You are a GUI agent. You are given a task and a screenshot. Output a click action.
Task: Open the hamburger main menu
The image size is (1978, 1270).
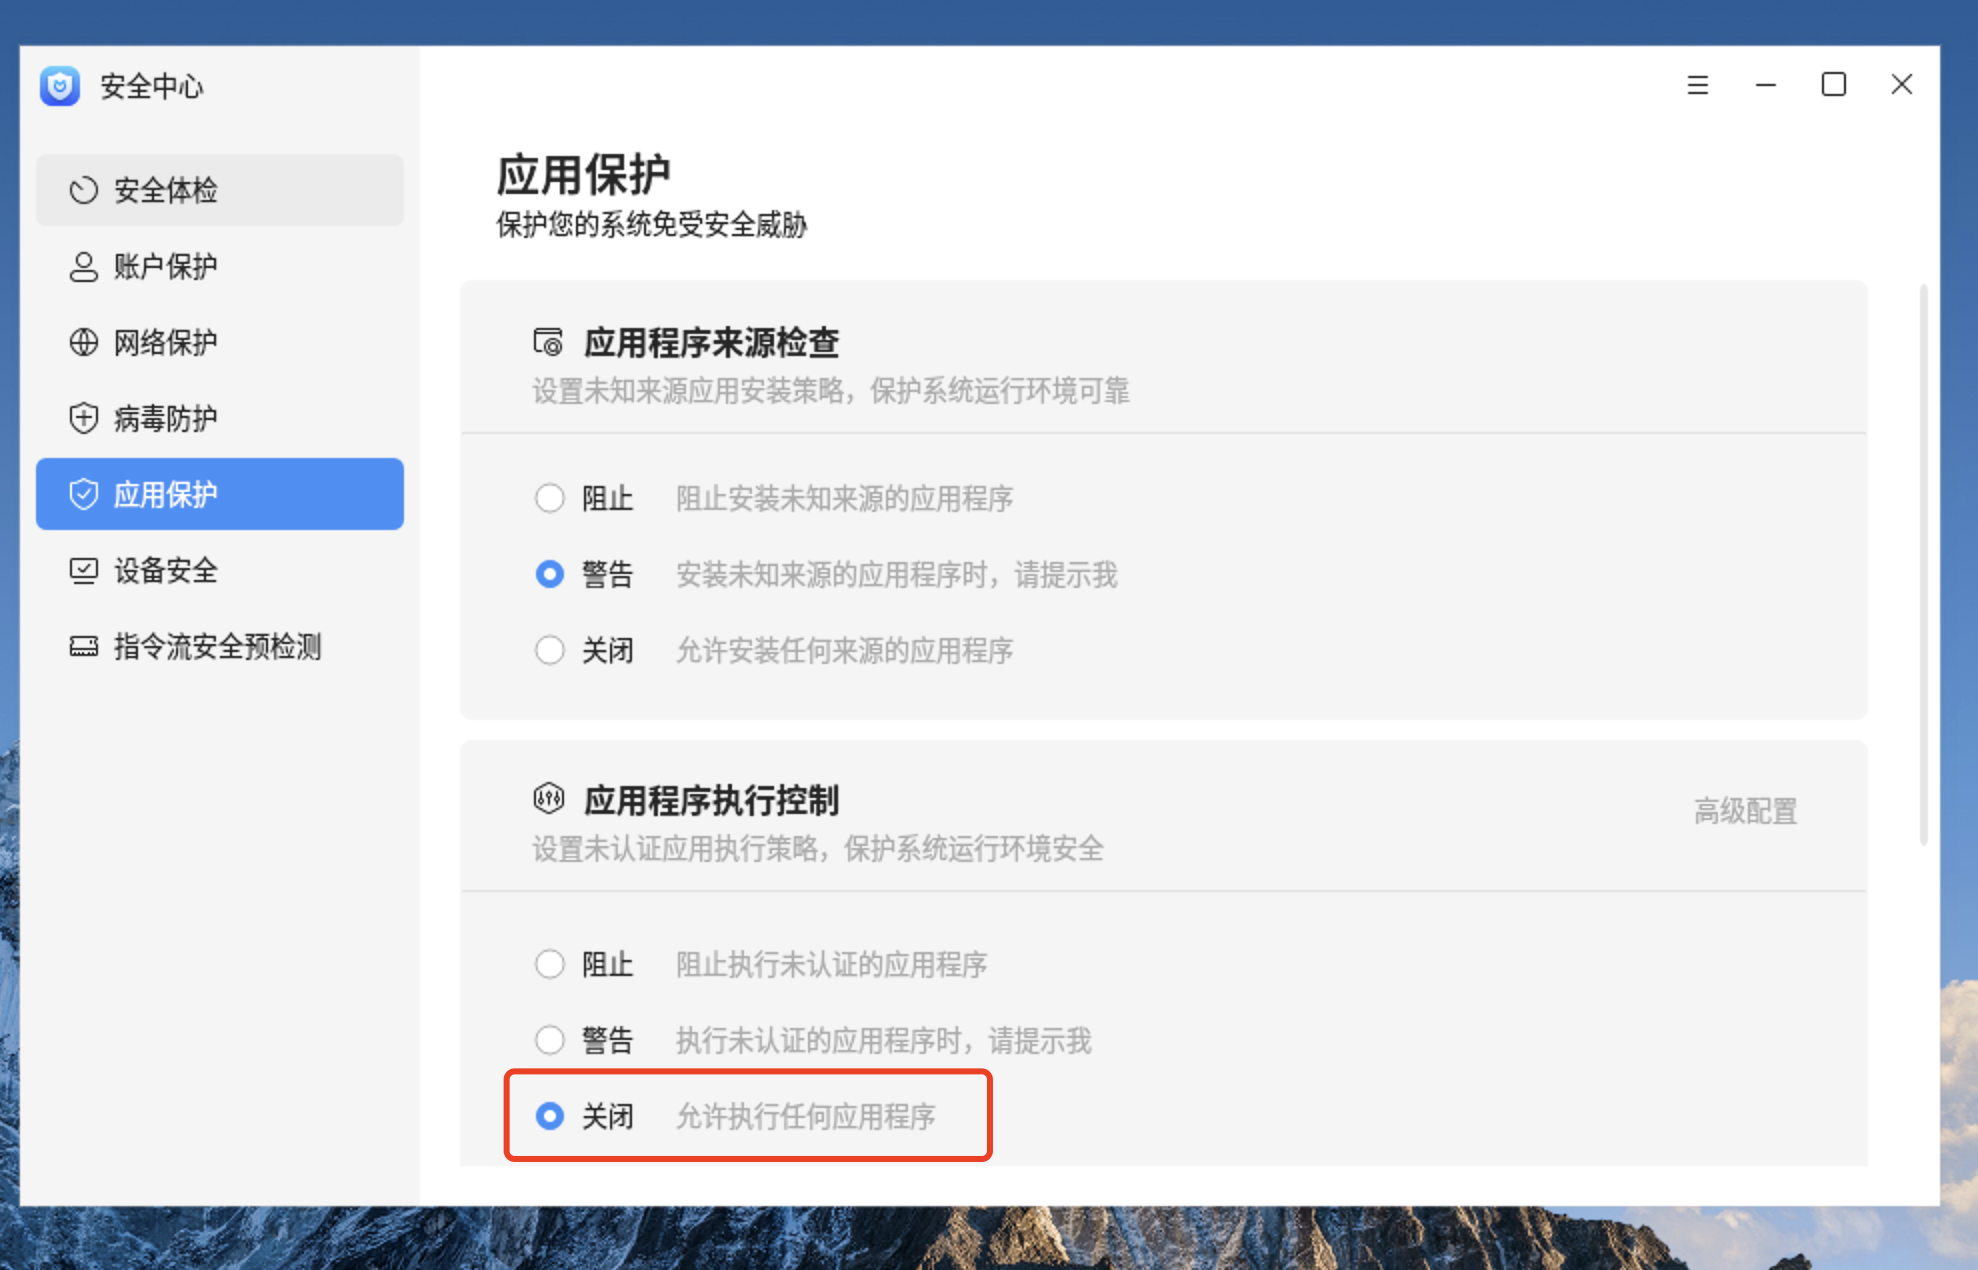(x=1698, y=85)
